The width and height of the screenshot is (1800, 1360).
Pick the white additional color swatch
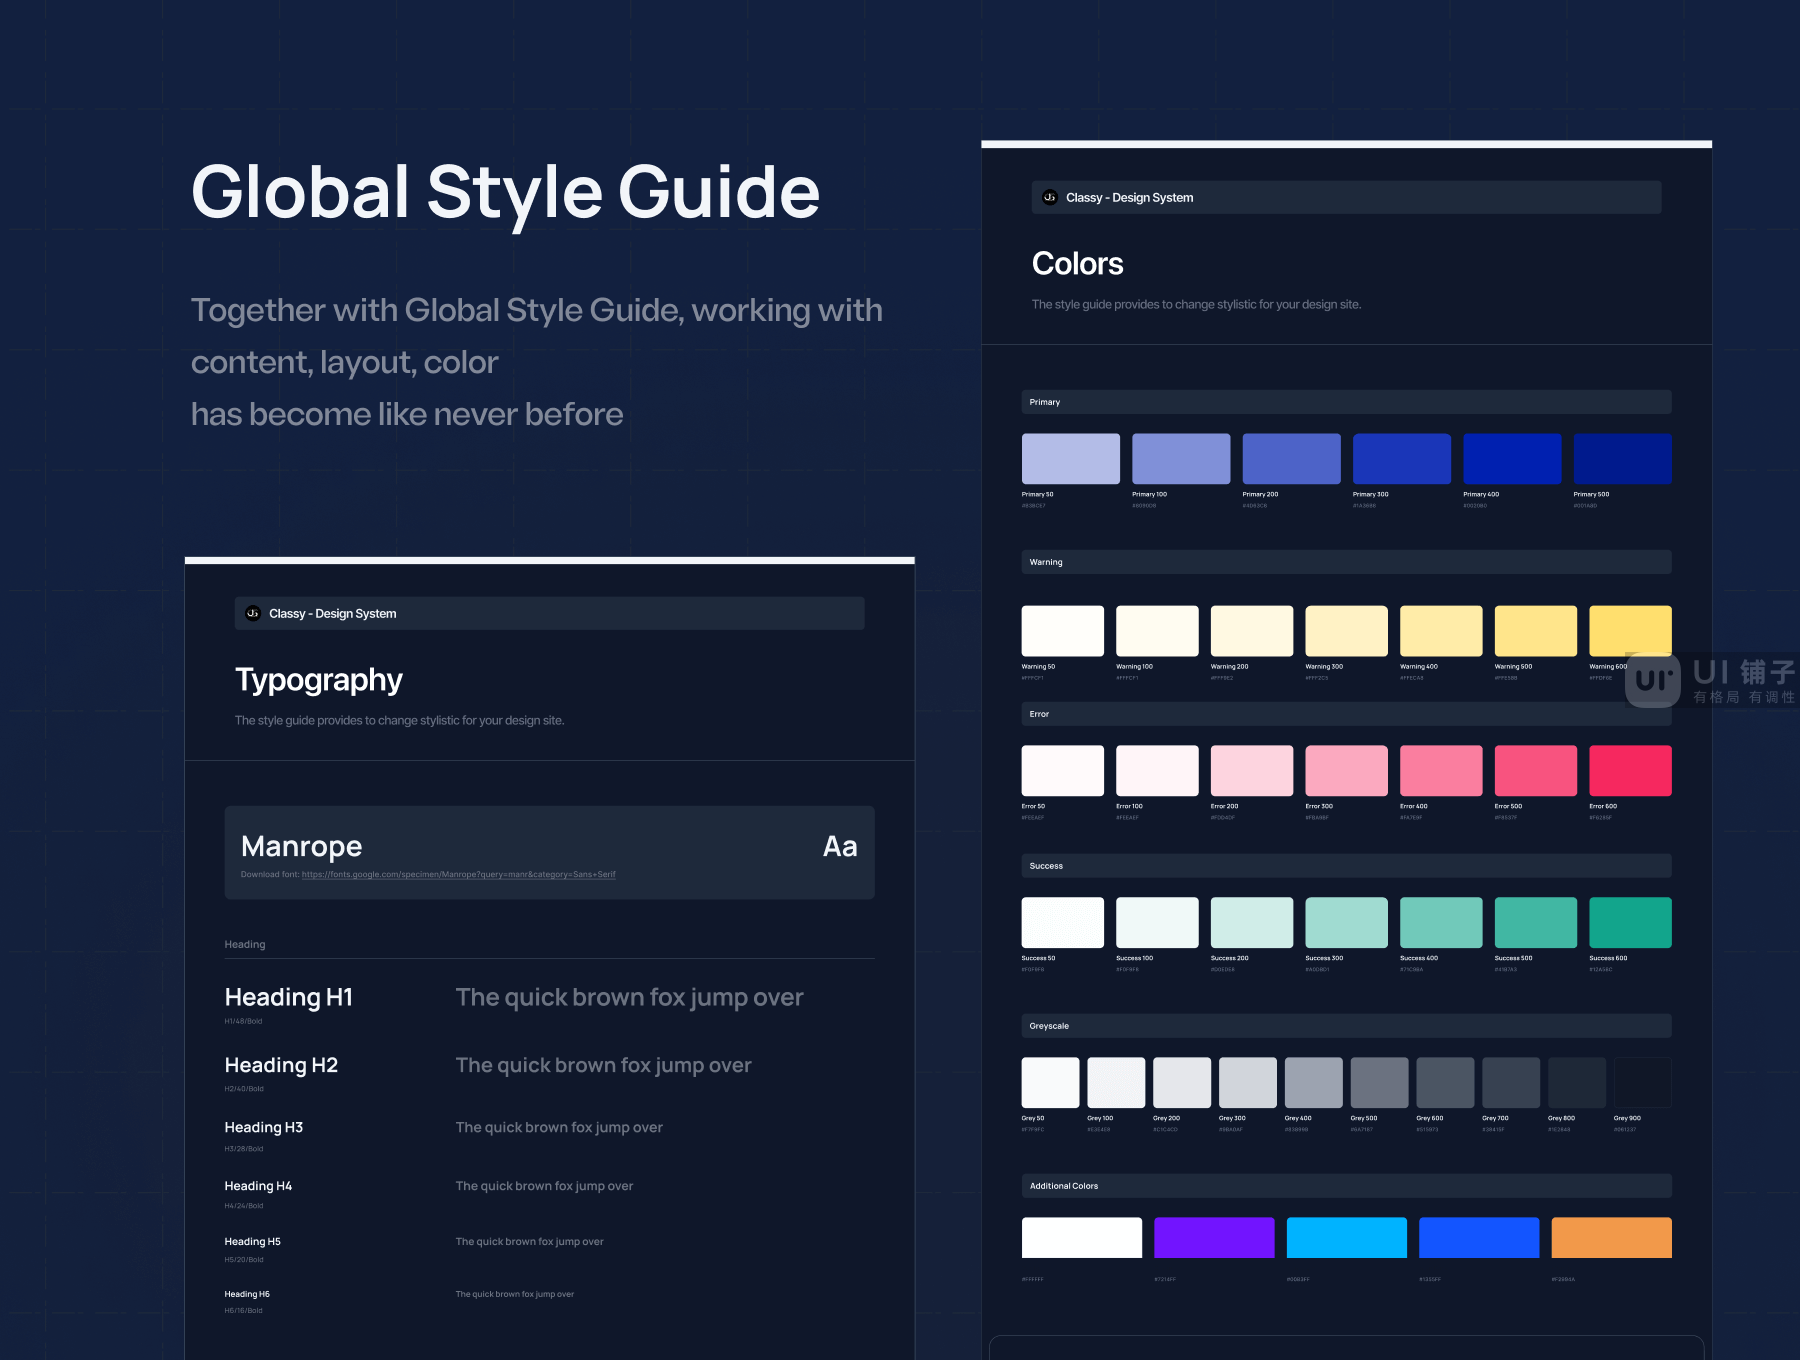[1082, 1238]
